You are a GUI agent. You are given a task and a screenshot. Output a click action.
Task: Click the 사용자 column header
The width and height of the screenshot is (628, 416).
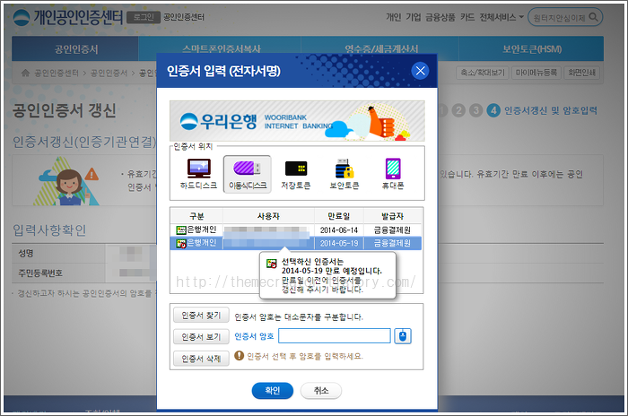(268, 216)
